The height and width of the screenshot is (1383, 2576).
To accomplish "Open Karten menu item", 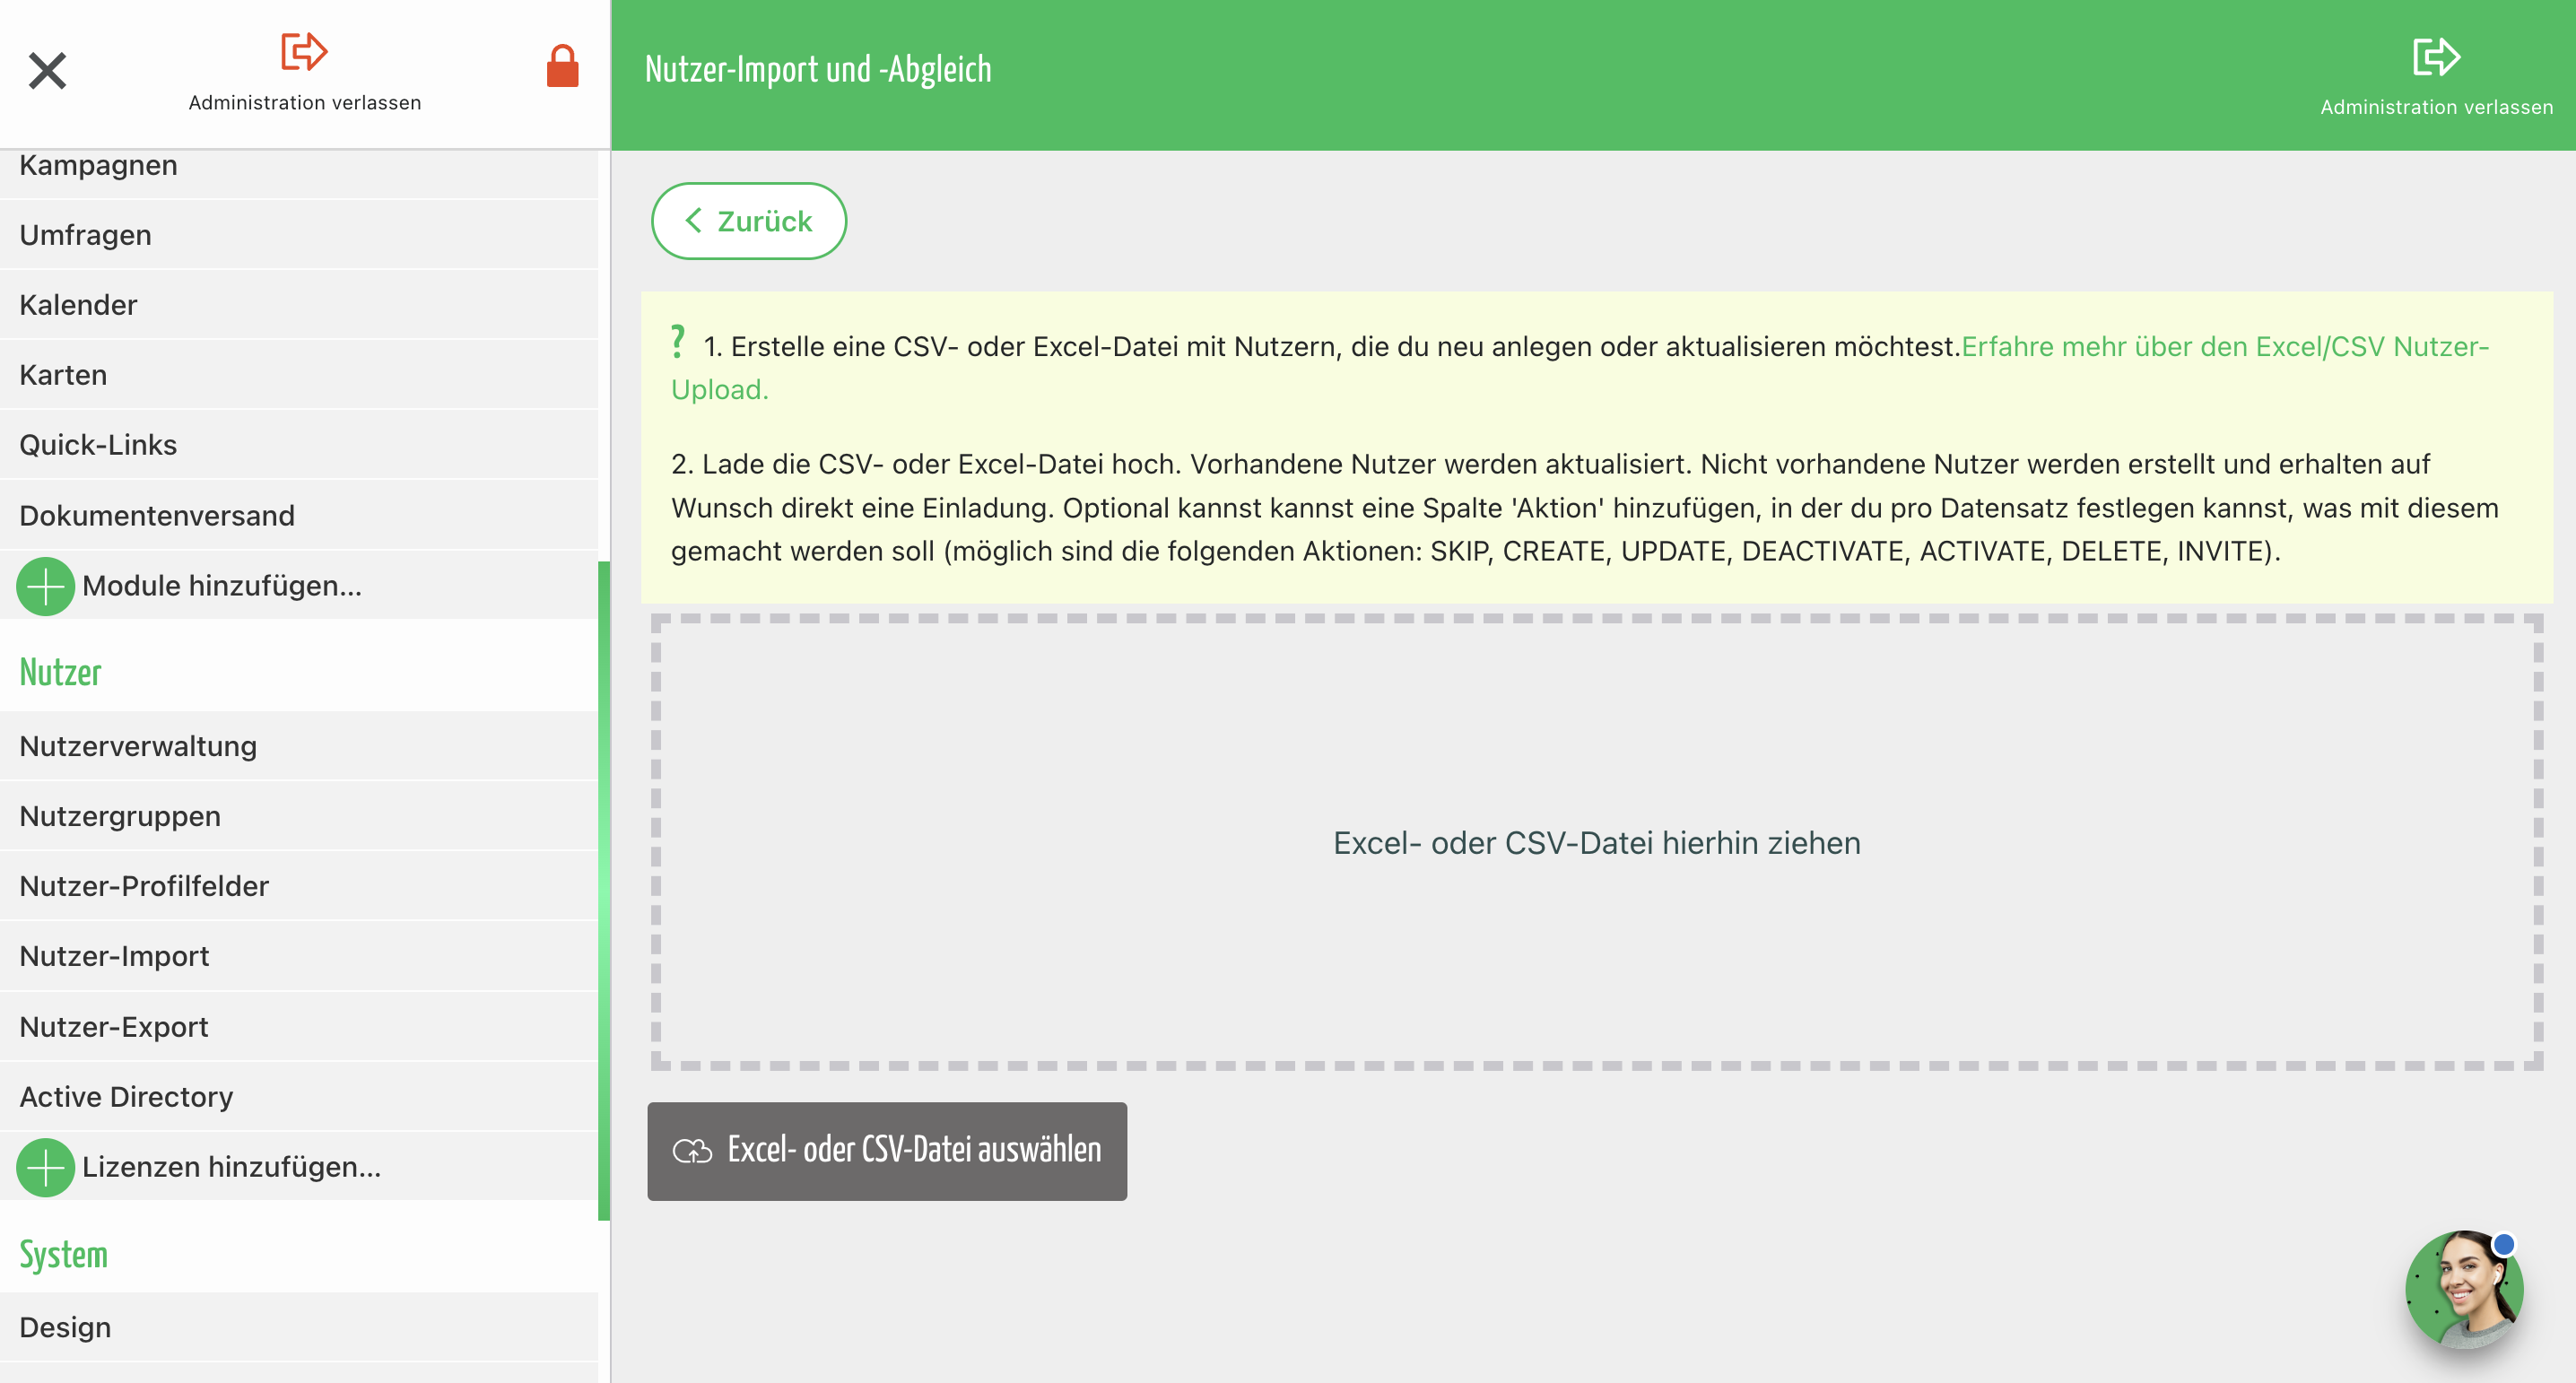I will [x=299, y=375].
